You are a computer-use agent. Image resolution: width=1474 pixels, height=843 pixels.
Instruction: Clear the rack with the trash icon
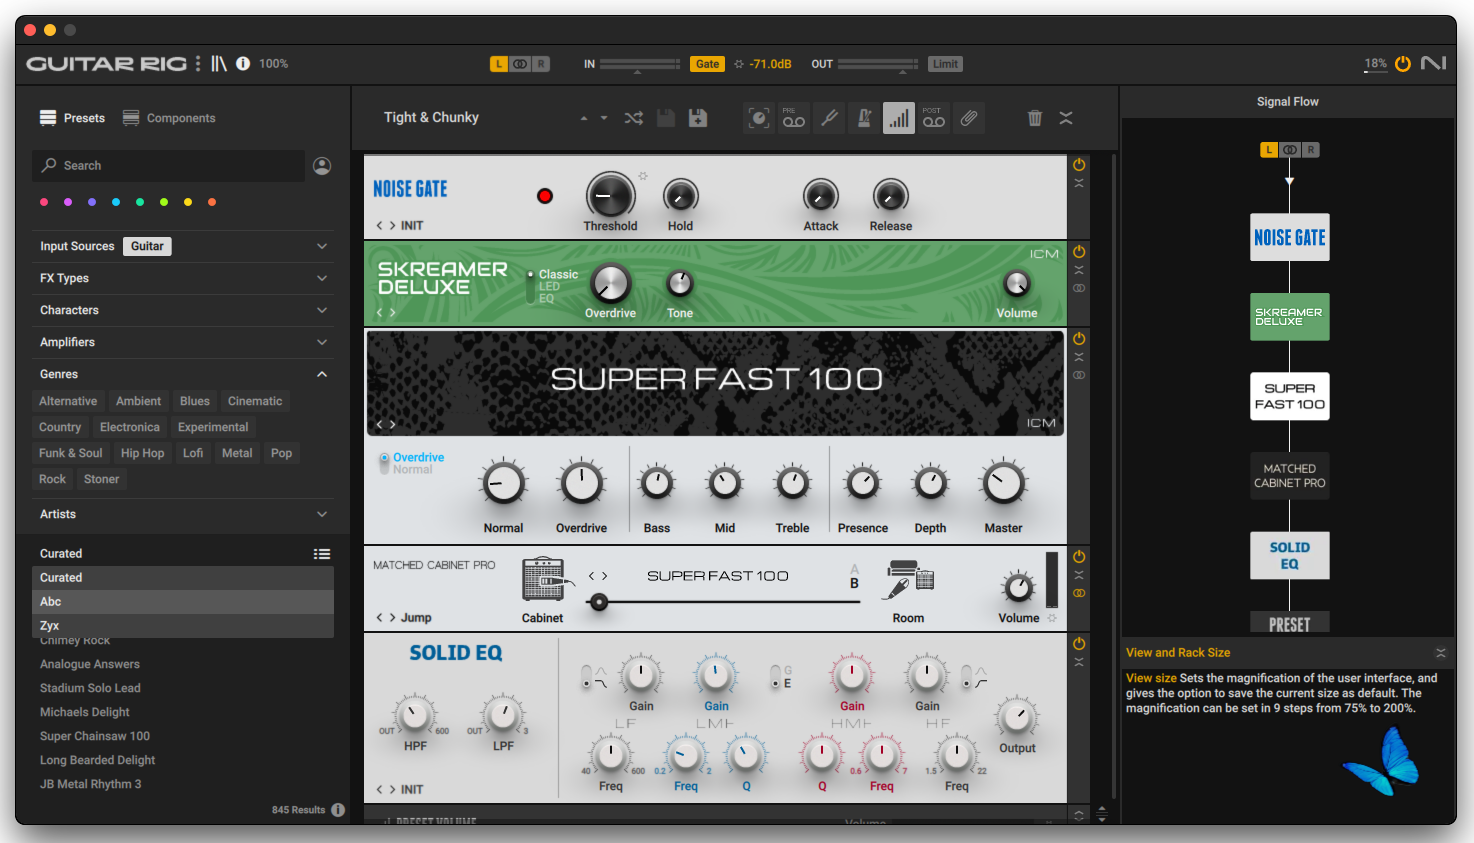[1035, 118]
